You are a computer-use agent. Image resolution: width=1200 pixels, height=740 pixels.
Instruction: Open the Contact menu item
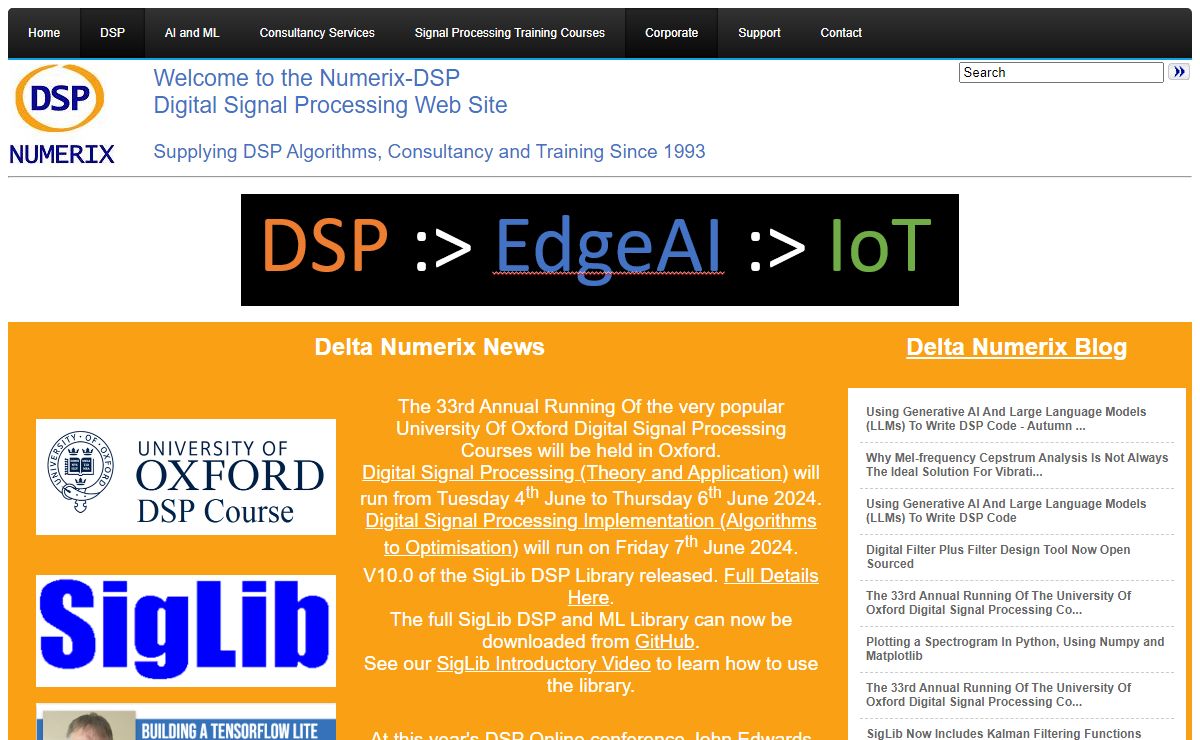(841, 33)
